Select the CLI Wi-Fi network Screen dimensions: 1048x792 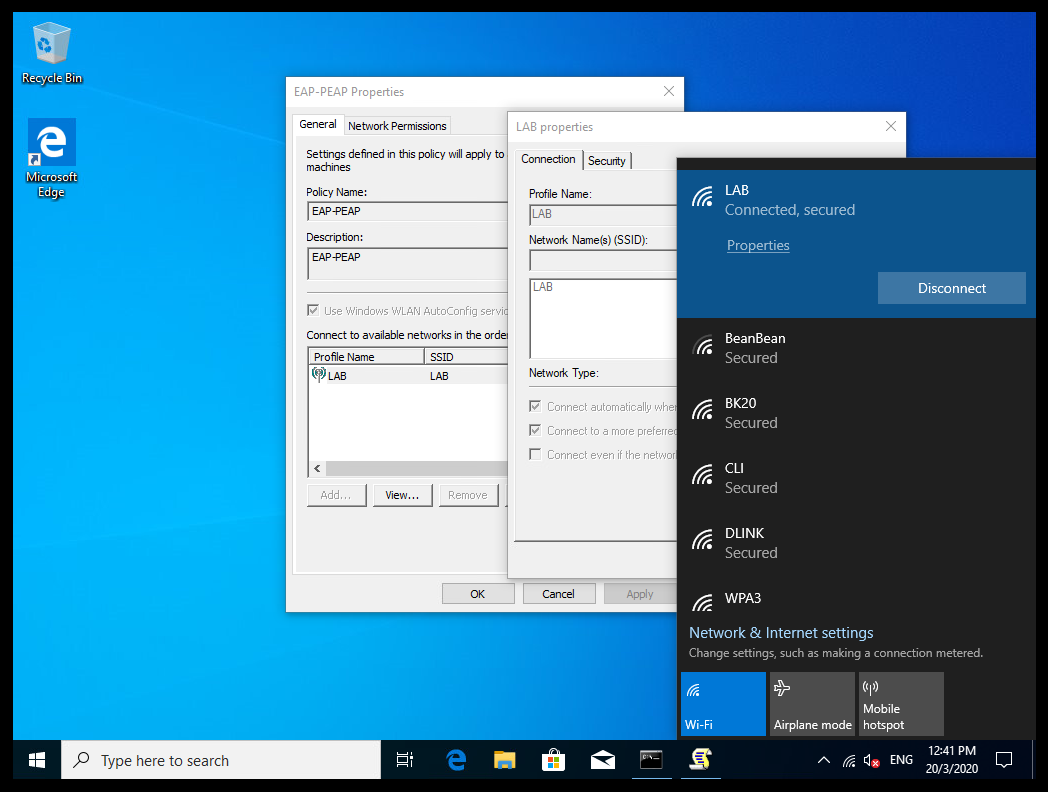pos(856,478)
